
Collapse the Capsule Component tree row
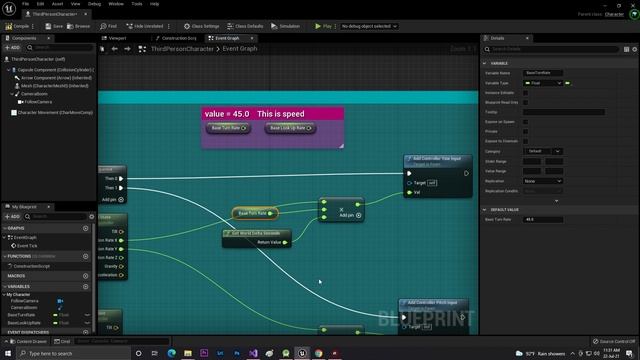(x=8, y=70)
